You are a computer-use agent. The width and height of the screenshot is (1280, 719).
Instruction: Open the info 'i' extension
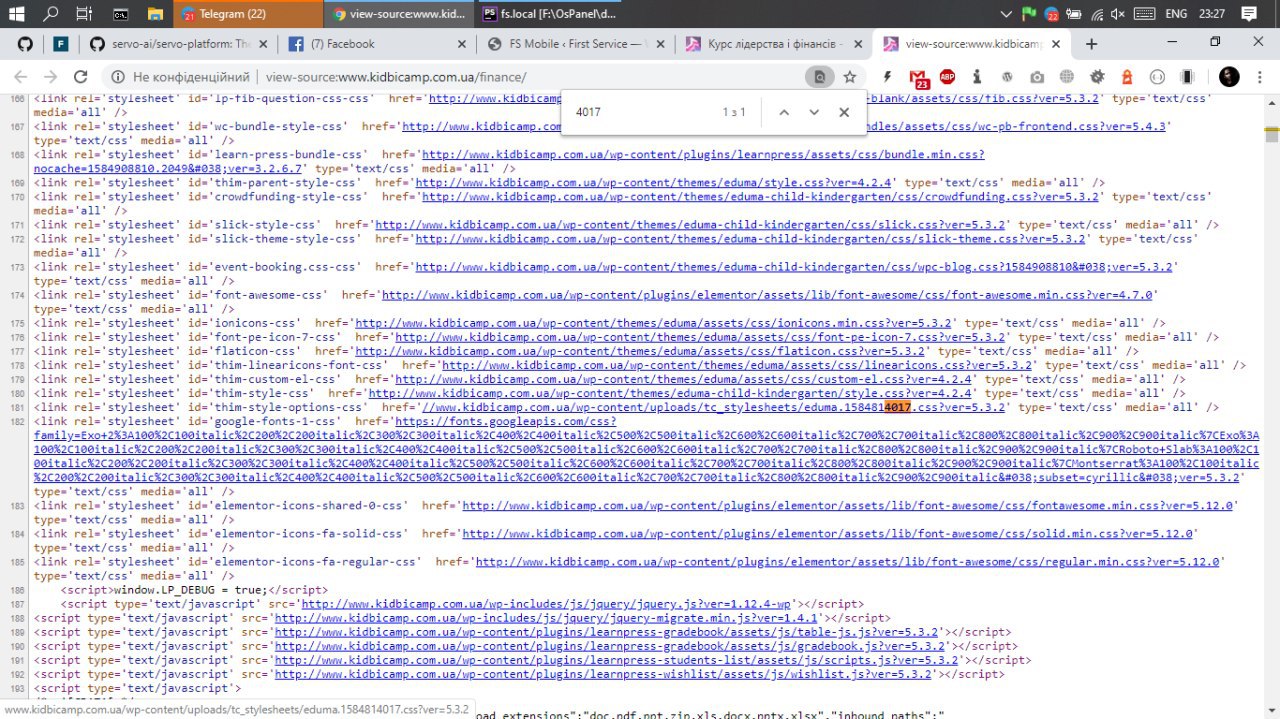(x=977, y=77)
